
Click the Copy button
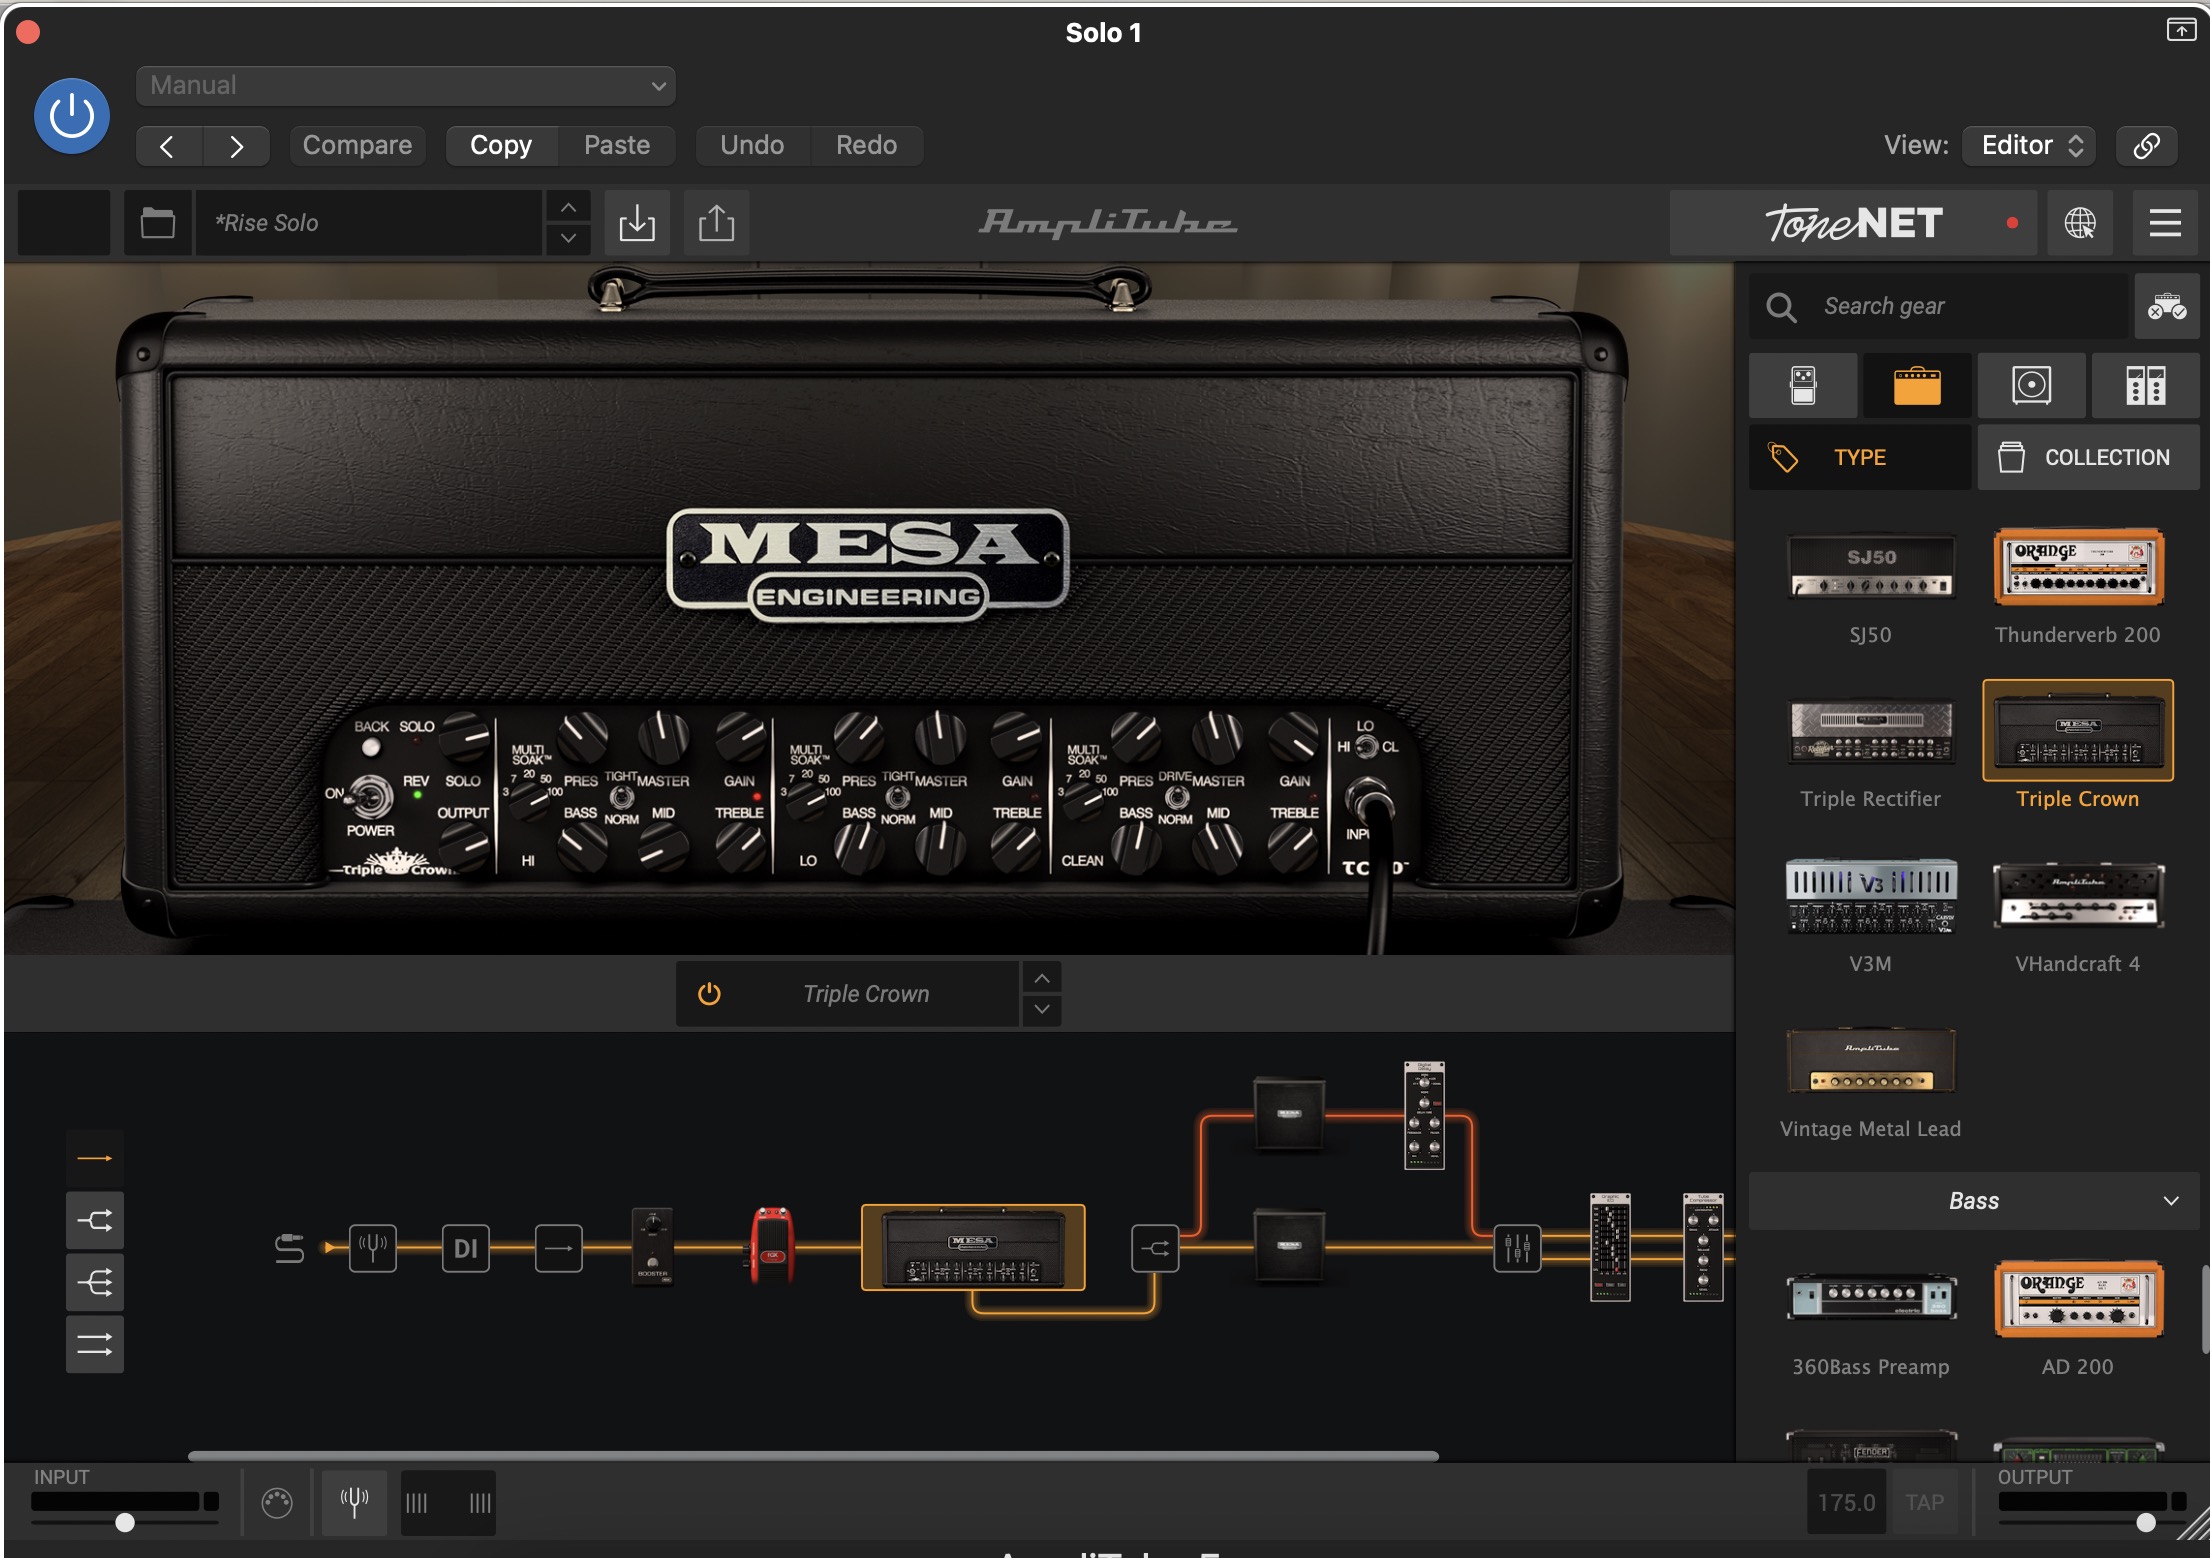tap(501, 145)
